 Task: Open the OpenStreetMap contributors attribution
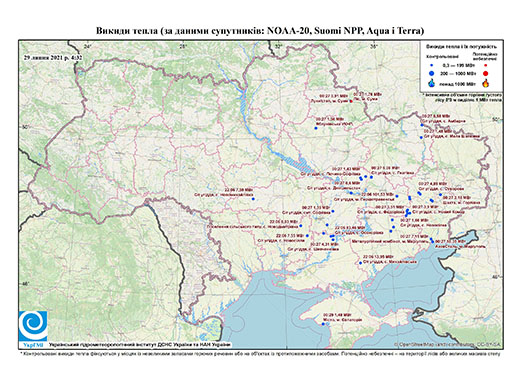pyautogui.click(x=448, y=344)
